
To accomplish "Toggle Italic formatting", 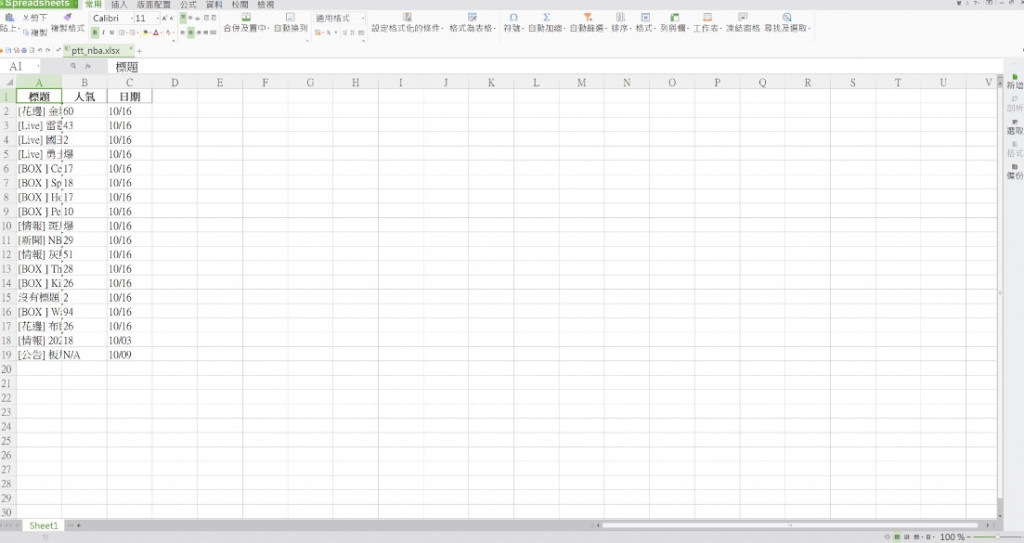I will pyautogui.click(x=103, y=32).
